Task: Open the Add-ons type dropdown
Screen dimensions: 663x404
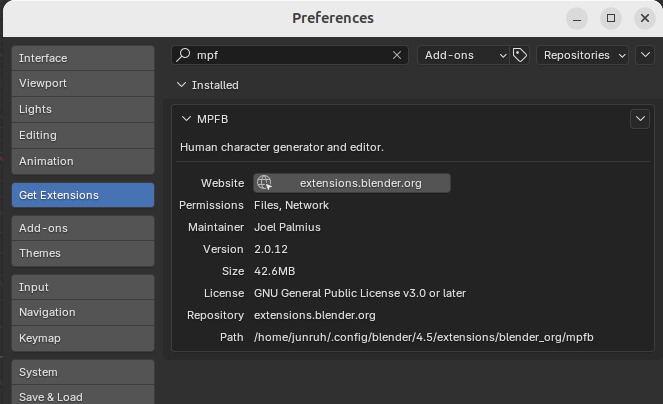Action: coord(464,56)
